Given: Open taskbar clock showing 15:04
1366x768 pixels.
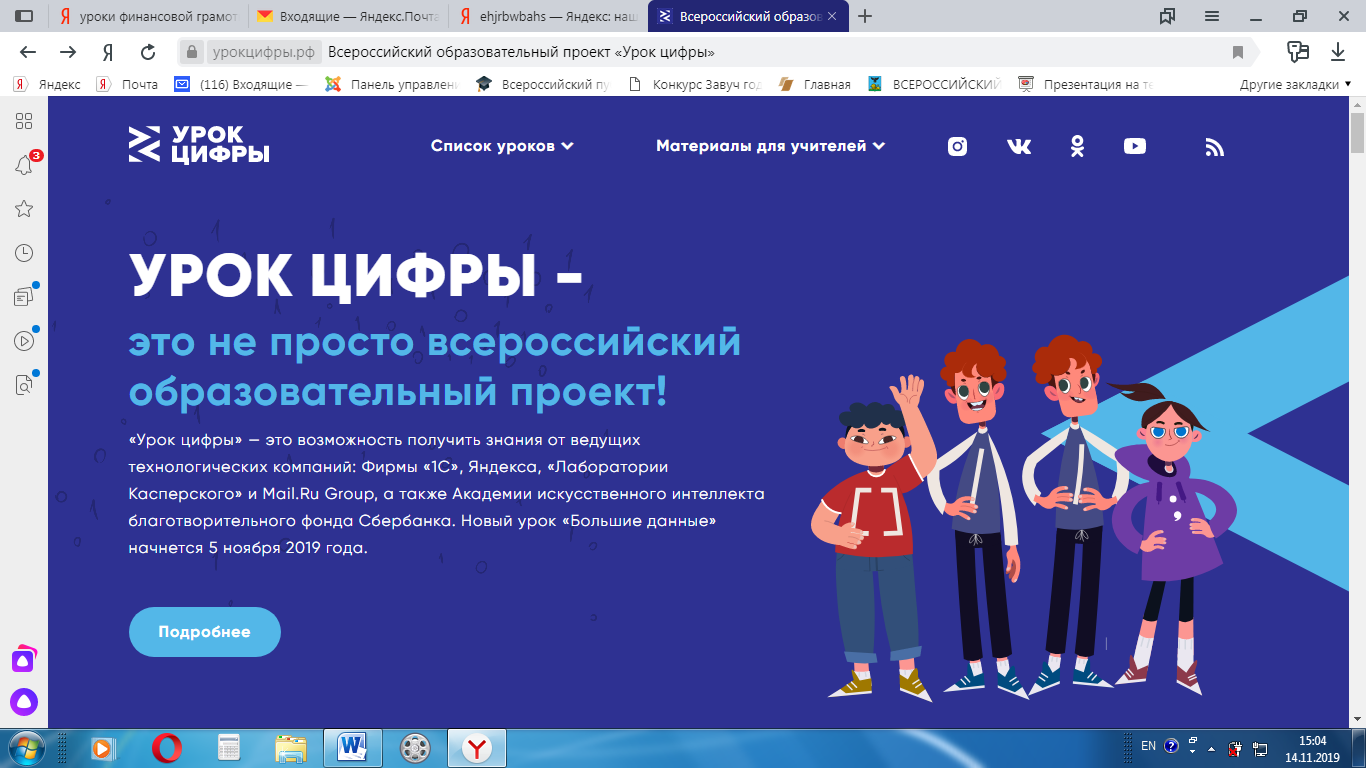Looking at the screenshot, I should coord(1312,748).
